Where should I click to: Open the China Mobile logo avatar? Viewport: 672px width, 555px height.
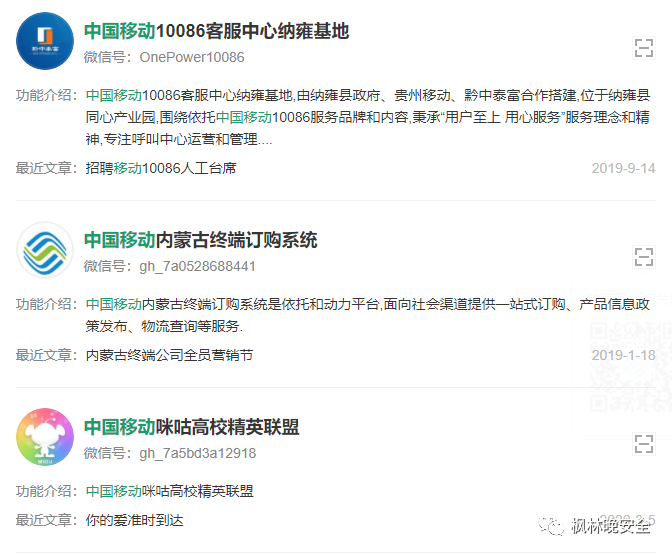coord(45,250)
